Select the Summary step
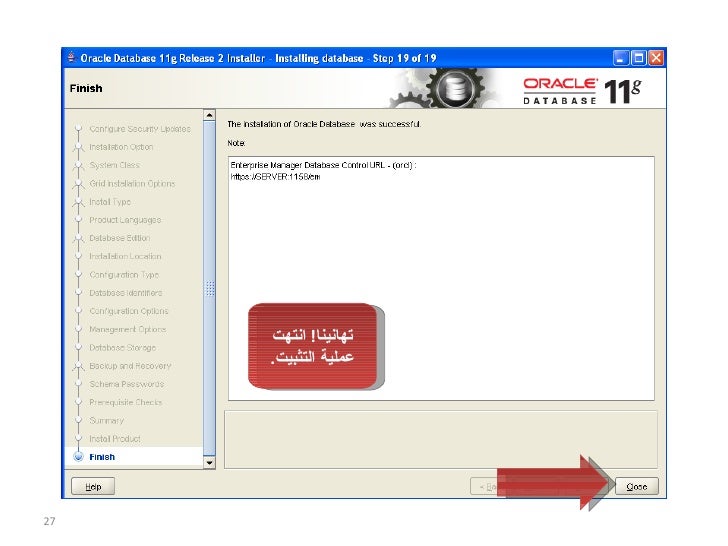Viewport: 728px width, 546px height. (x=106, y=421)
